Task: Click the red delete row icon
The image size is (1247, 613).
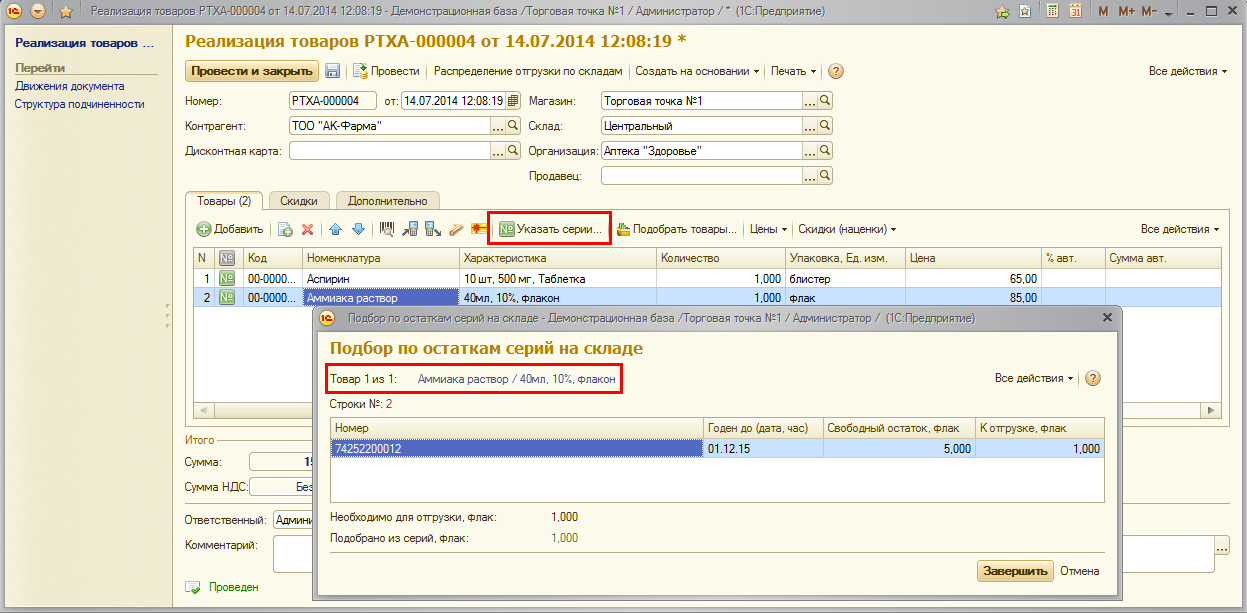Action: (308, 229)
